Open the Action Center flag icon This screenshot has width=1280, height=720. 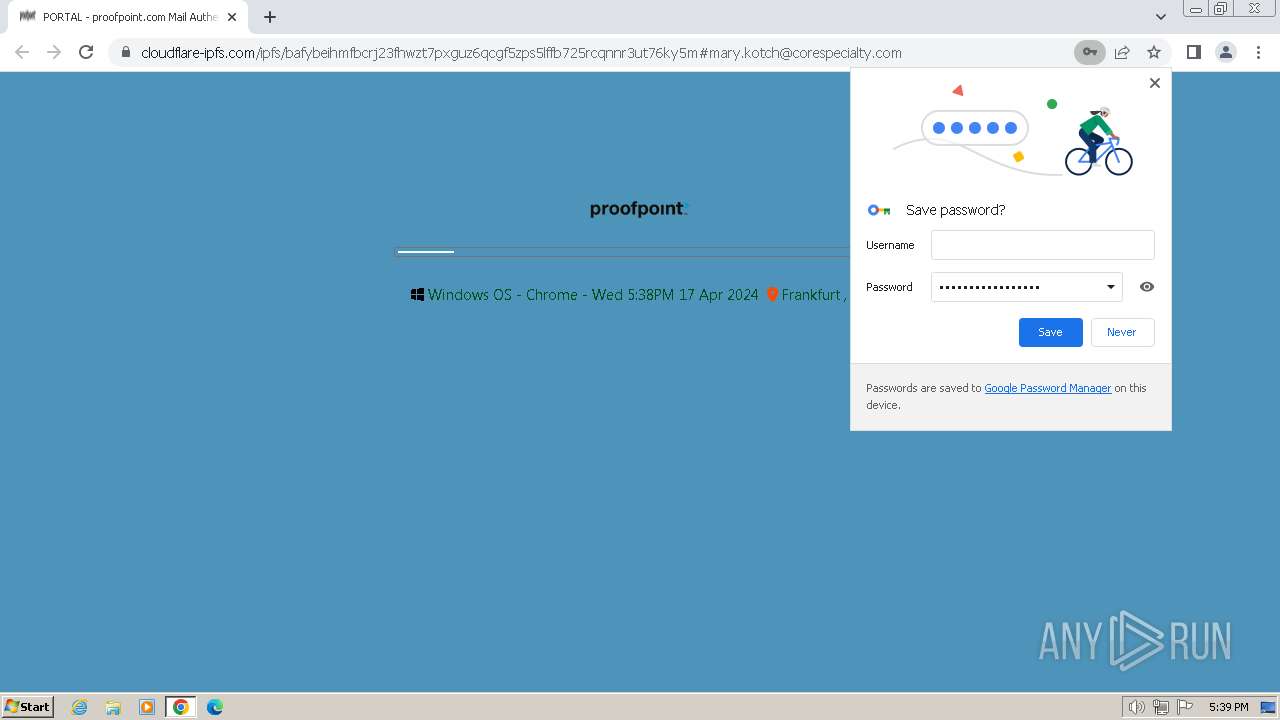coord(1185,707)
